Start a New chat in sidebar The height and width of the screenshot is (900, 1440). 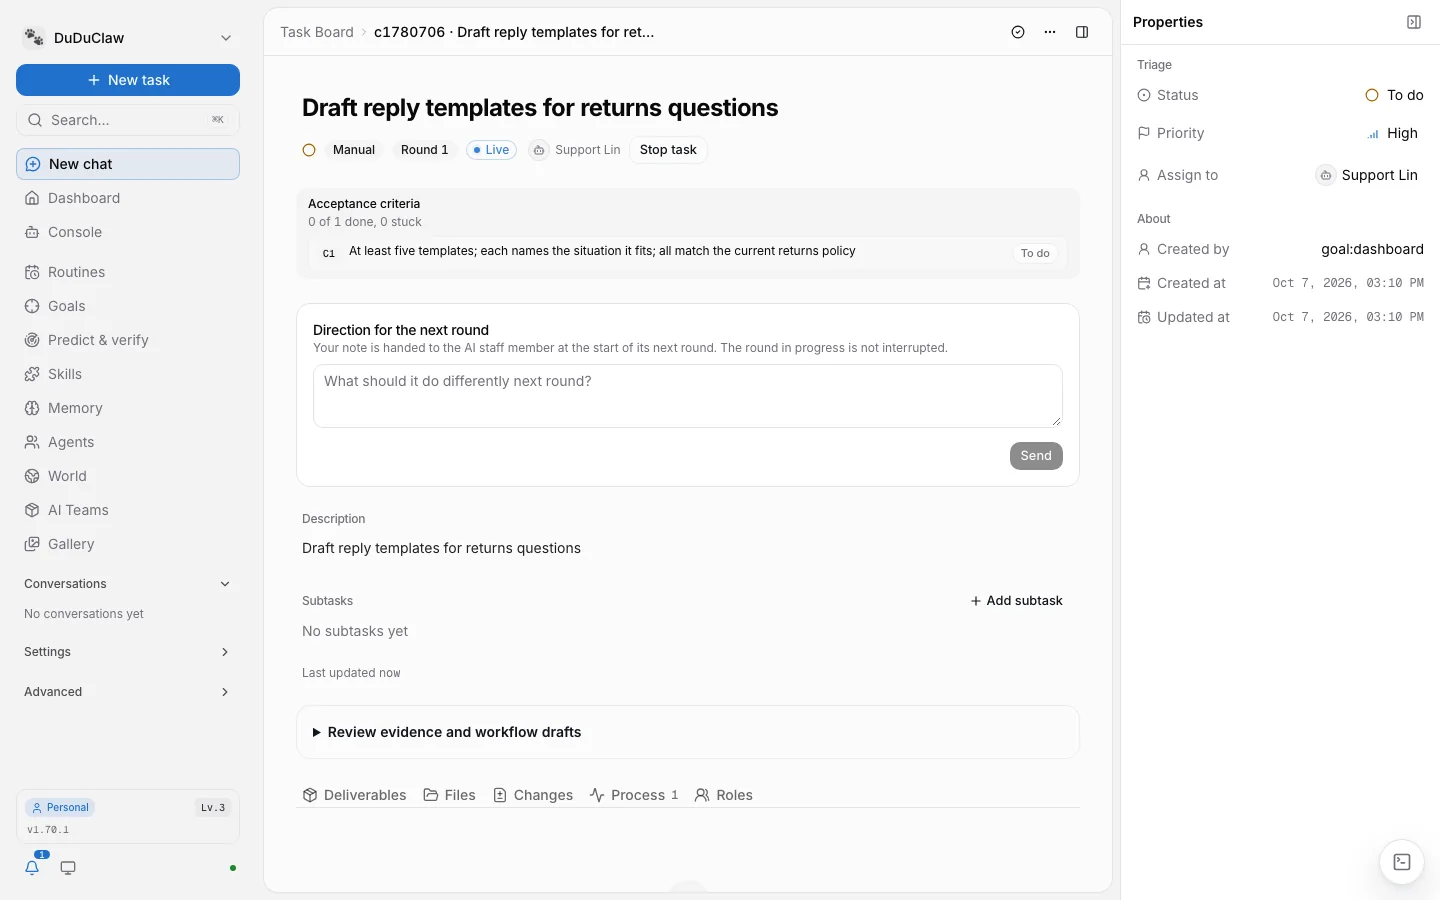point(128,164)
